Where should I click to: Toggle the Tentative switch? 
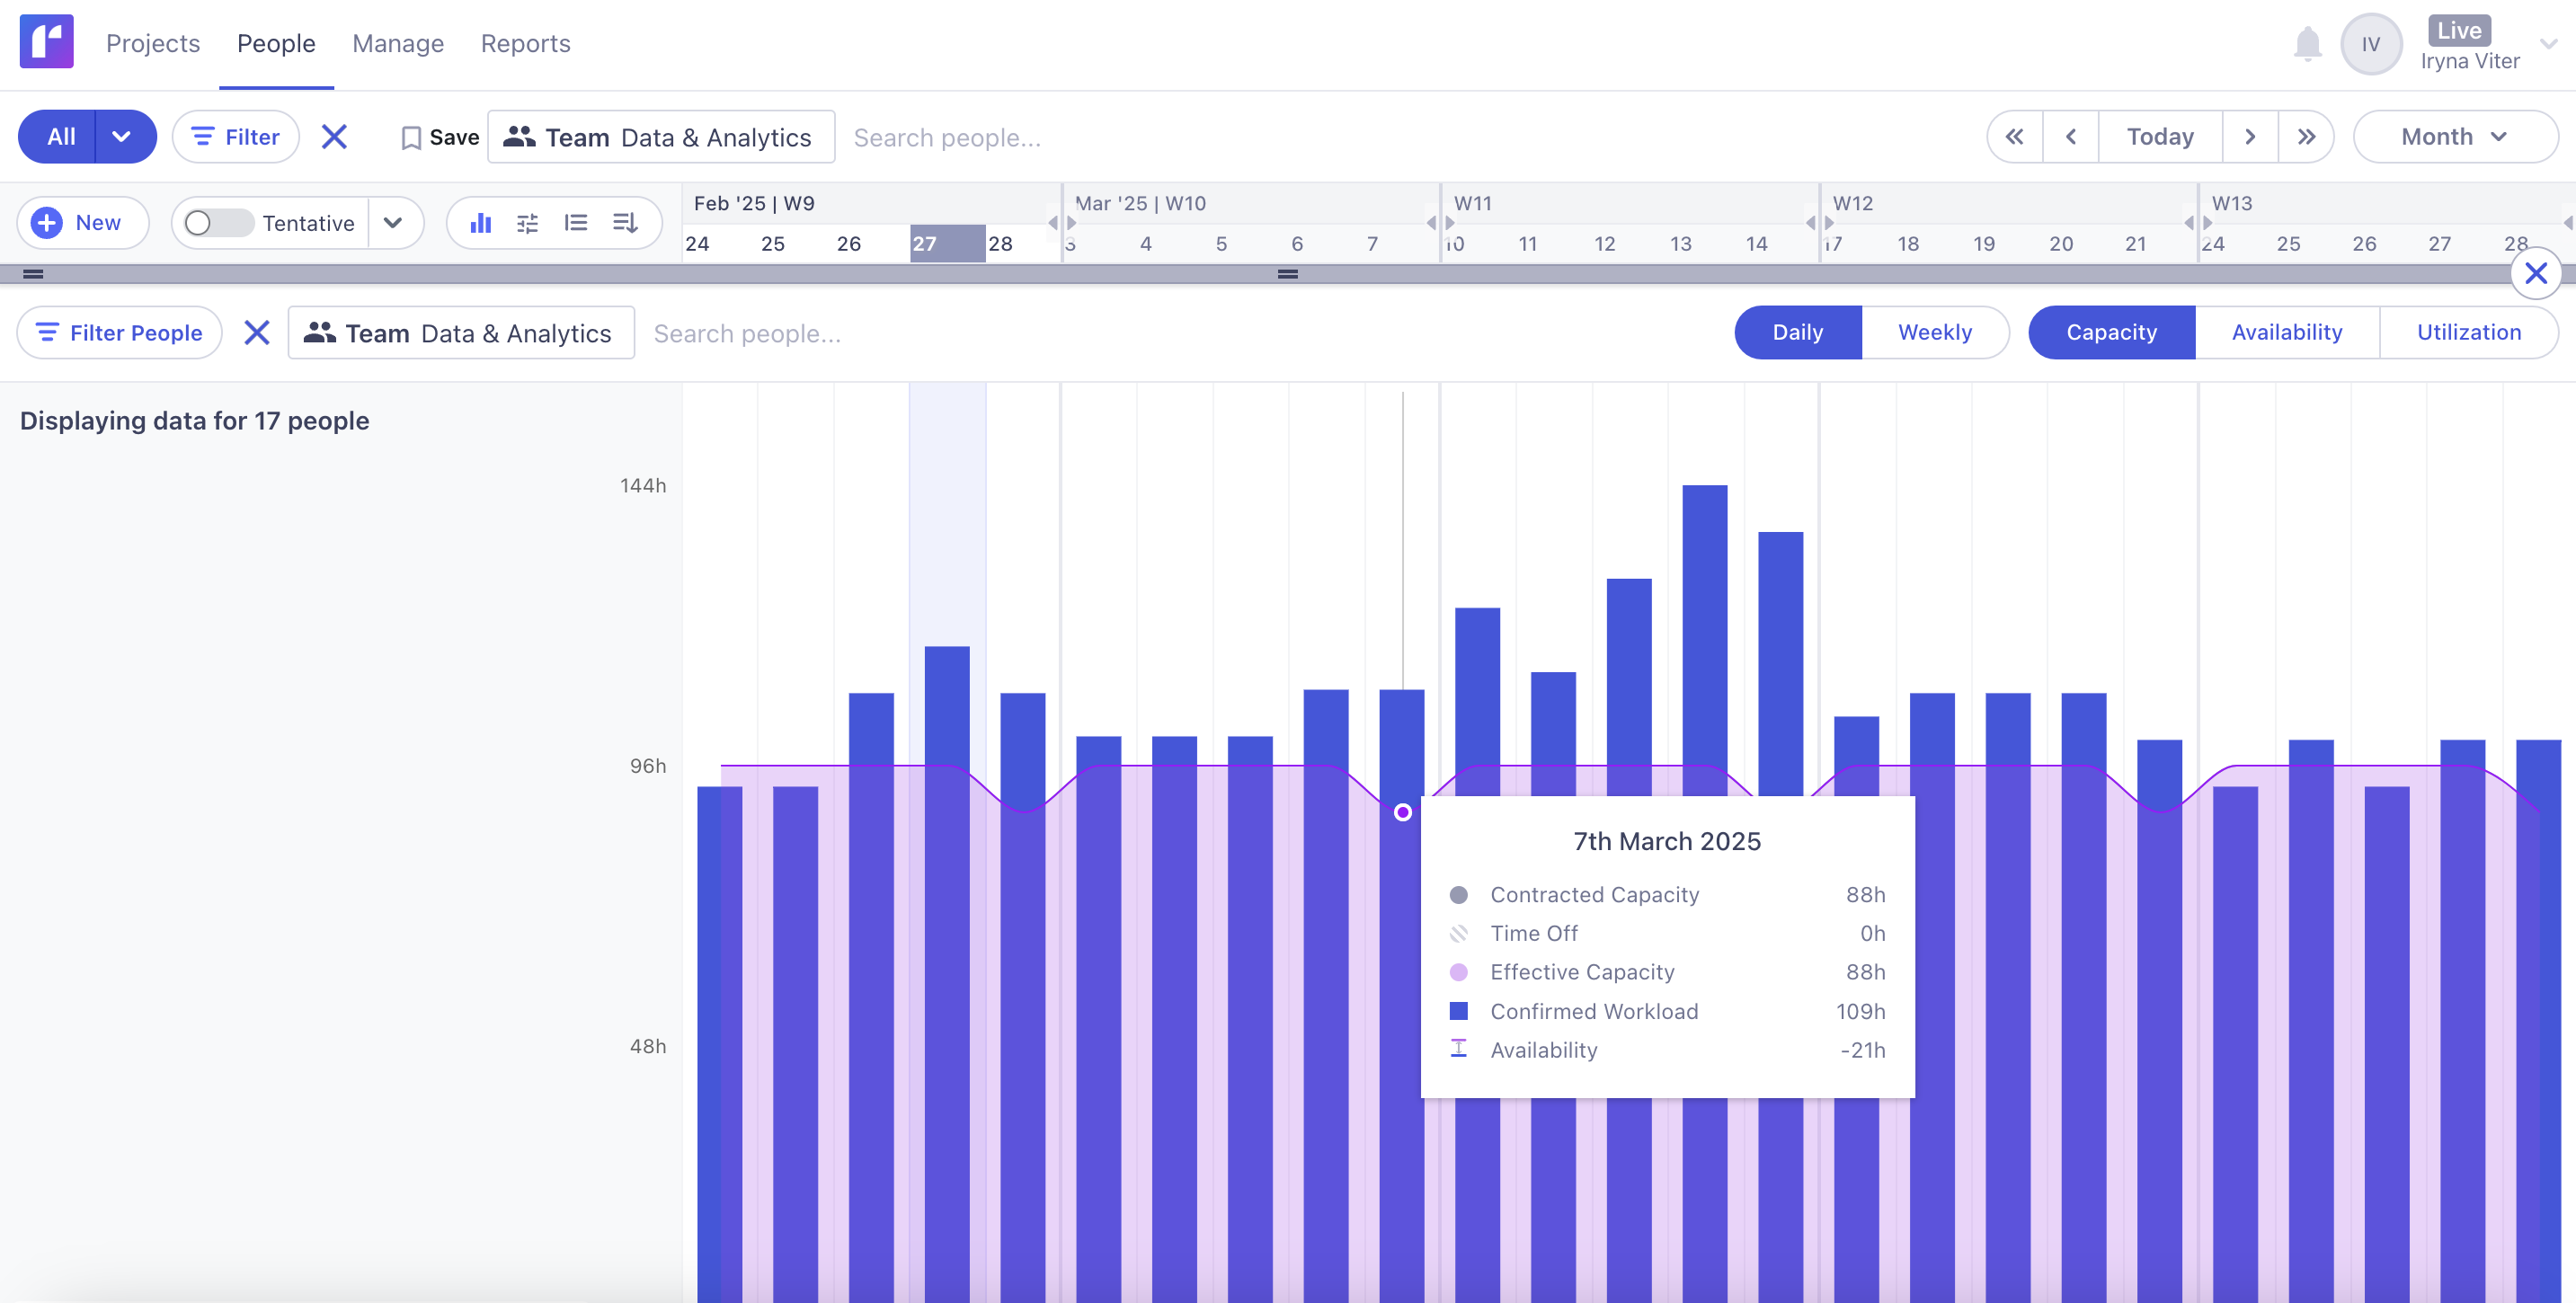(x=218, y=223)
